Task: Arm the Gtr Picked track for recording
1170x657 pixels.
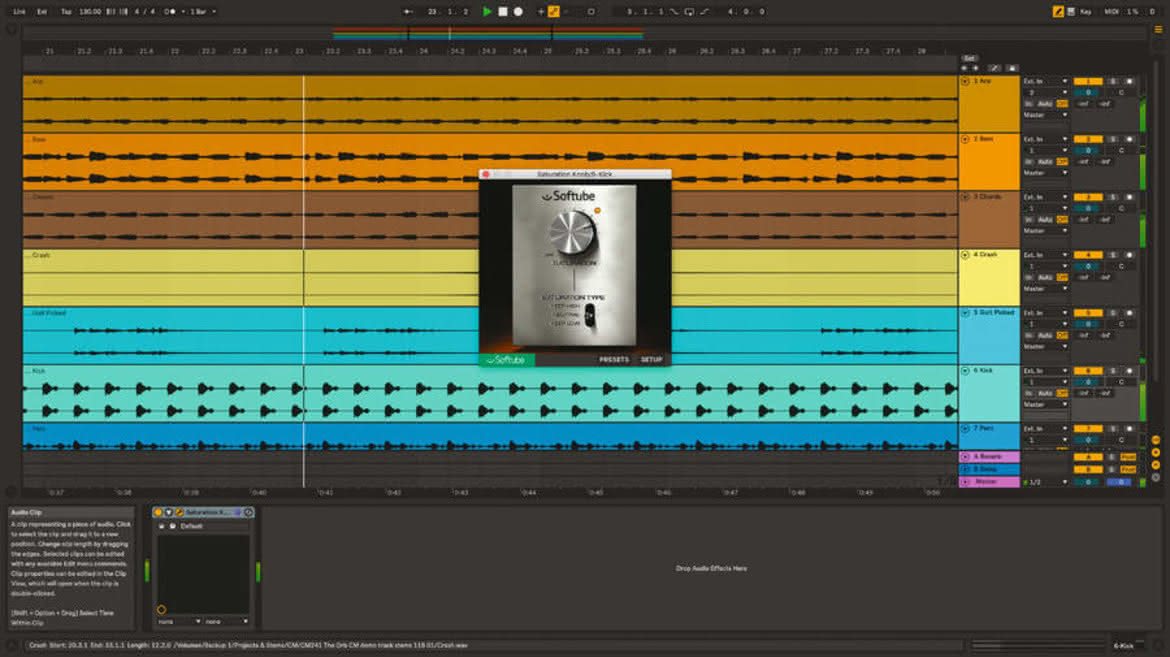Action: pos(1129,312)
